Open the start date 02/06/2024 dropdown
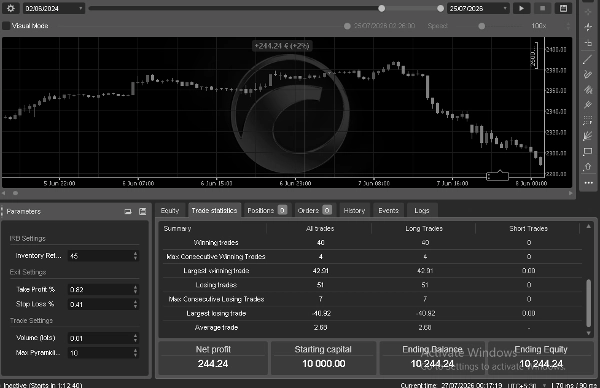 coord(53,8)
